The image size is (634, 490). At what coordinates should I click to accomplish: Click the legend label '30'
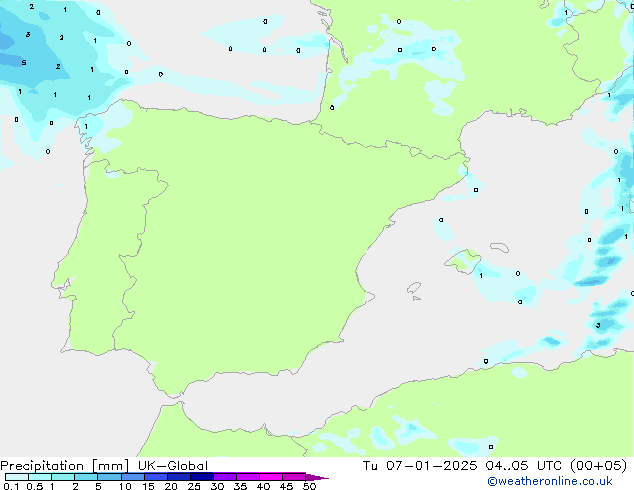[217, 486]
